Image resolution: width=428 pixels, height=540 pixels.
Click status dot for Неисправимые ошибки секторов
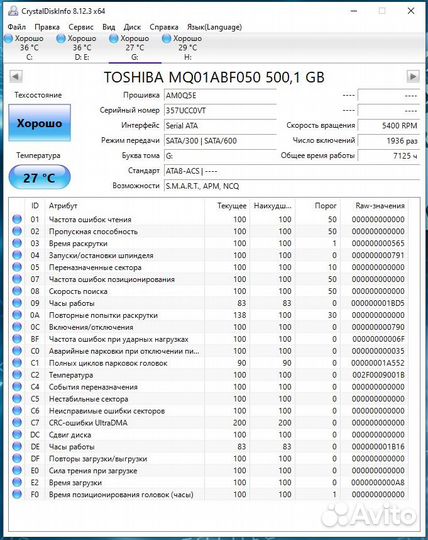[17, 411]
